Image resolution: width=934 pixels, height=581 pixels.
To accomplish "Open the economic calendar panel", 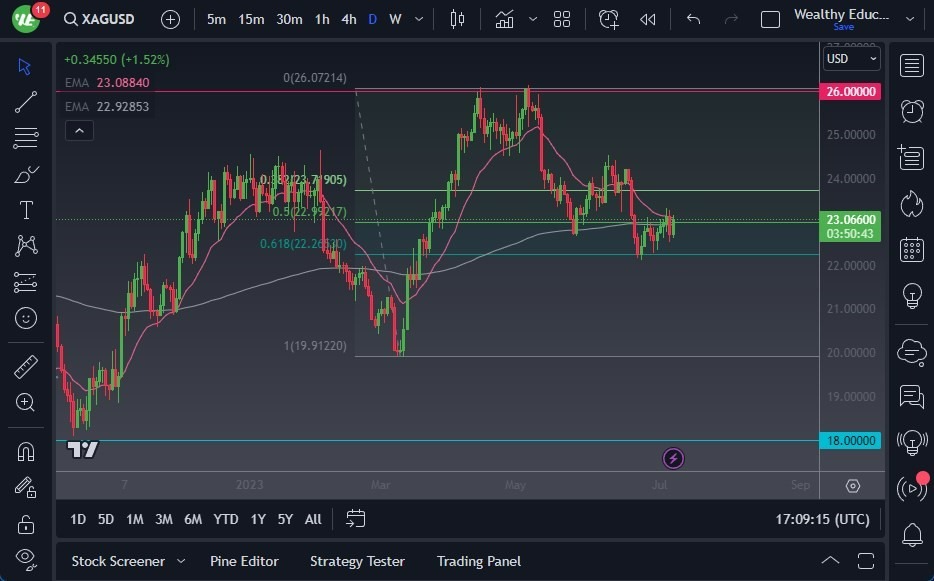I will (x=911, y=249).
